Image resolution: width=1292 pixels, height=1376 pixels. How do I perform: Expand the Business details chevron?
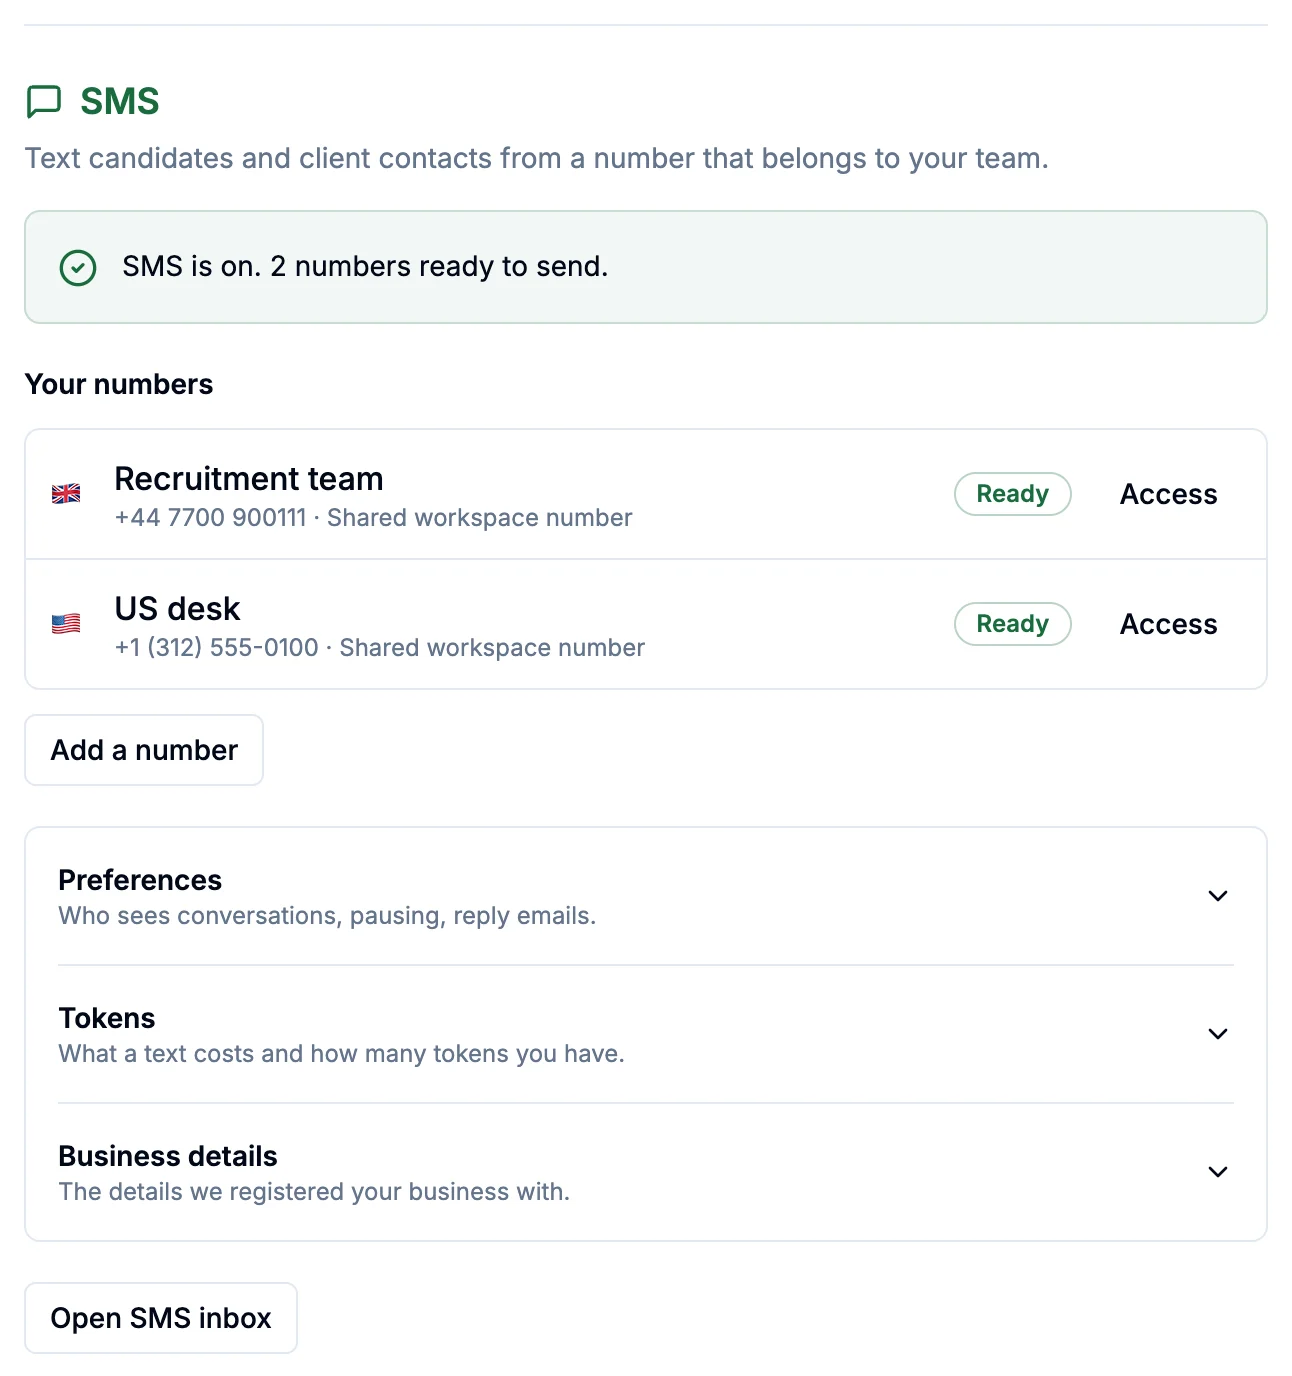[x=1217, y=1172]
